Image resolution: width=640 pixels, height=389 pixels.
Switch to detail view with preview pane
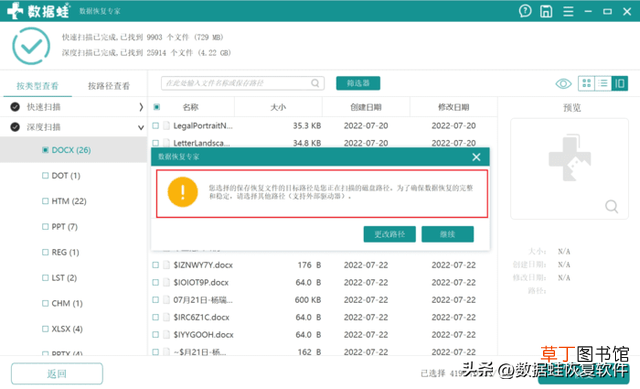coord(620,83)
